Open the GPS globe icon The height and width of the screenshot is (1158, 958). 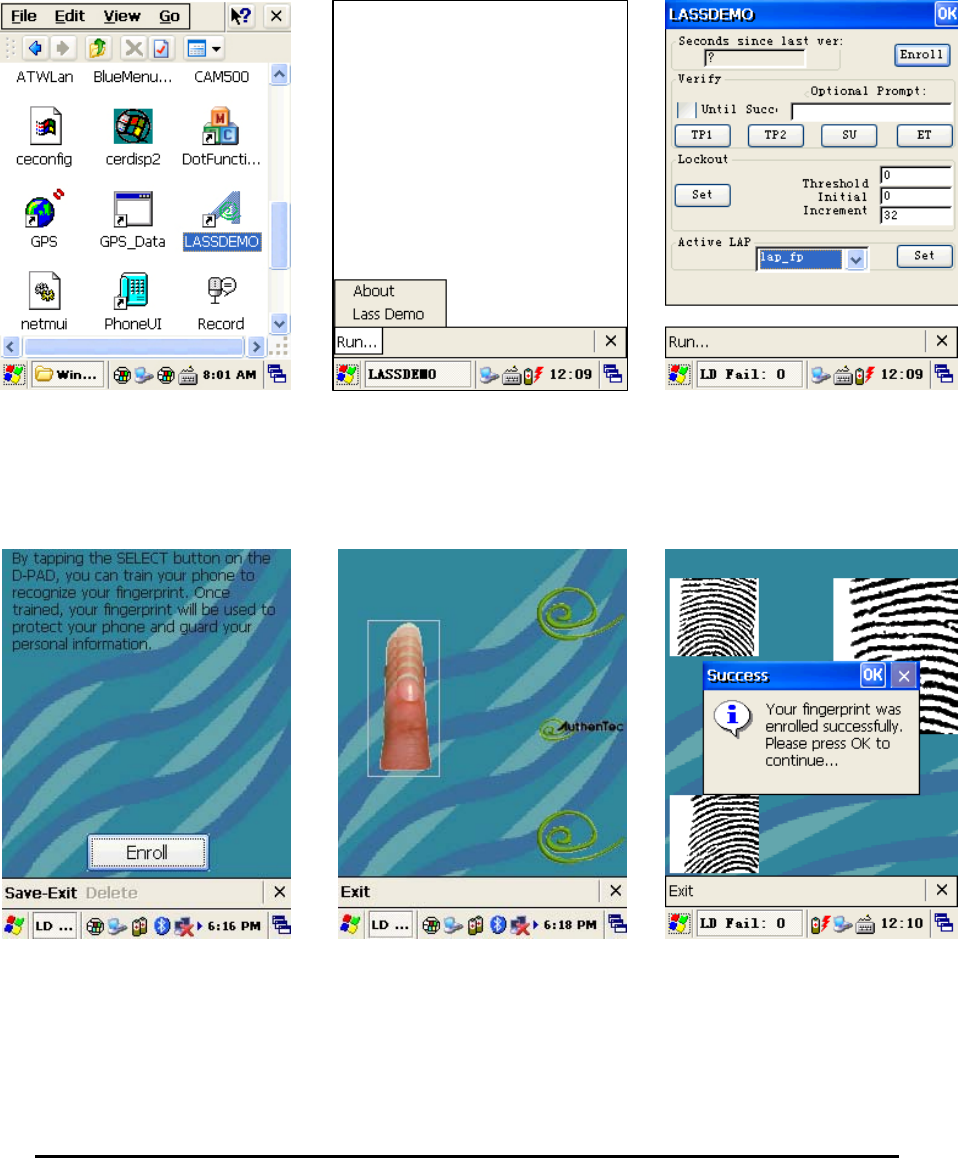(x=44, y=209)
